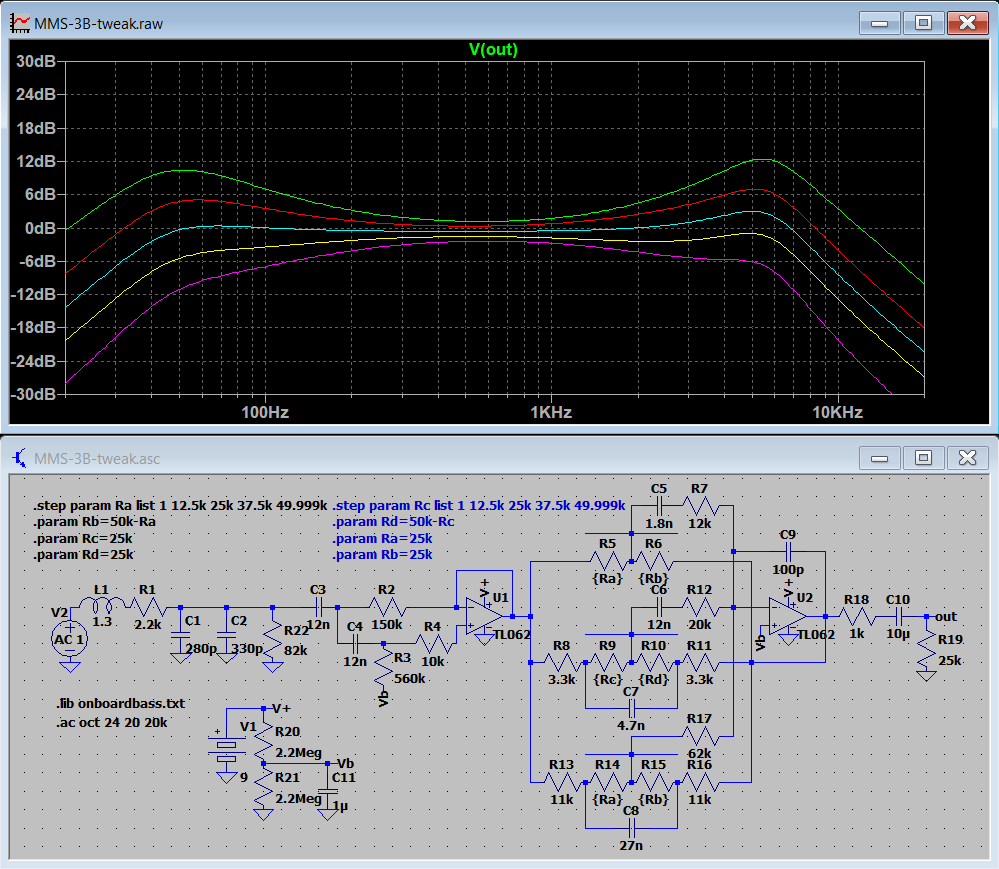Click resistor R3 symbol

383,666
